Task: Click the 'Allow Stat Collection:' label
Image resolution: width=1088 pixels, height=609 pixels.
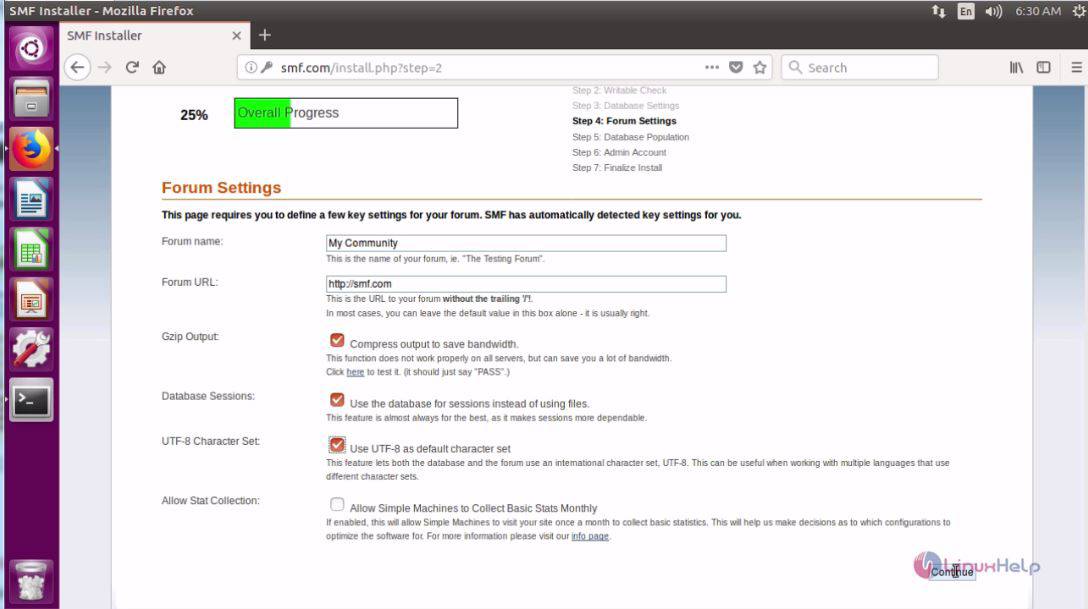Action: [211, 501]
